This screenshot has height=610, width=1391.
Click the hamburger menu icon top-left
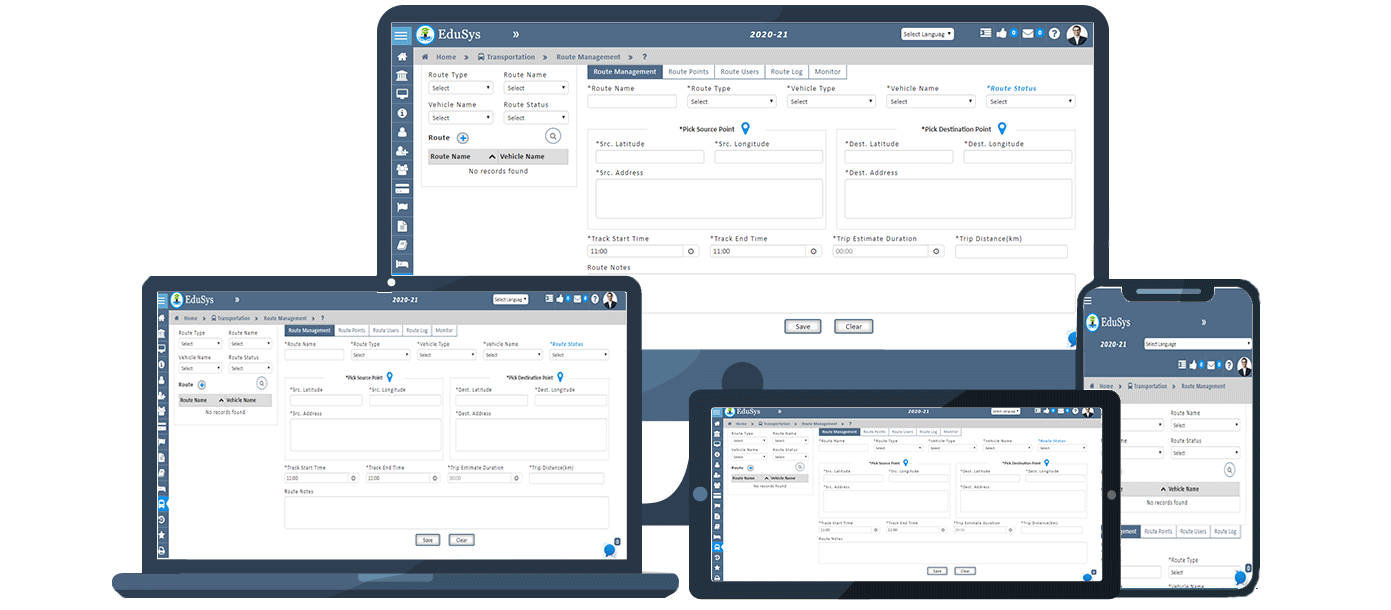click(401, 33)
